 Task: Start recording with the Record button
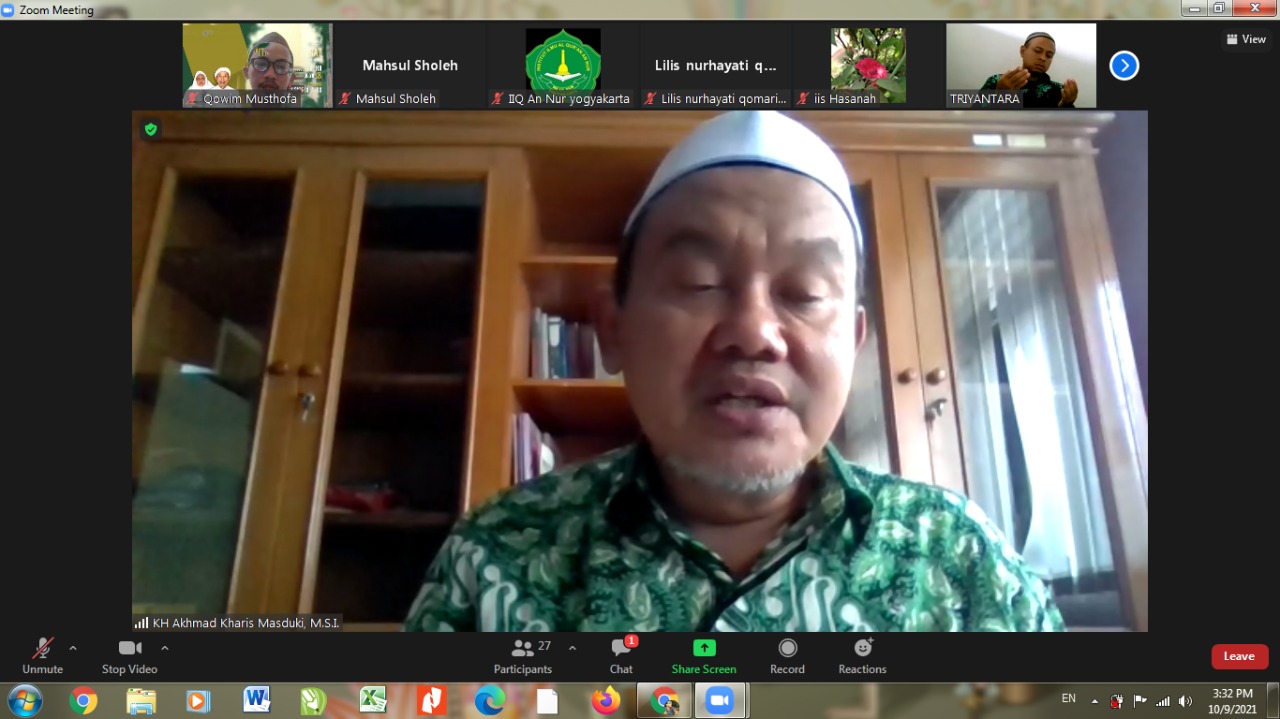(x=787, y=655)
